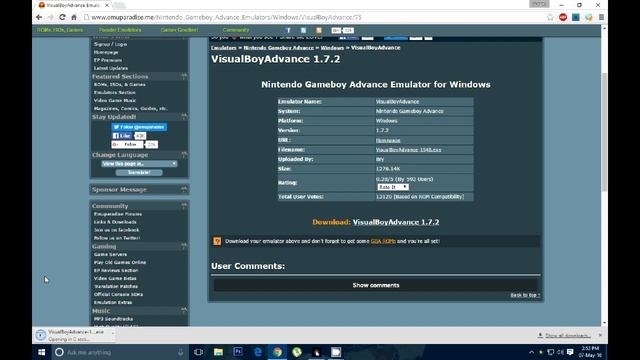
Task: Open the Nintendo Gameboy Advance breadcrumb link
Action: [279, 48]
